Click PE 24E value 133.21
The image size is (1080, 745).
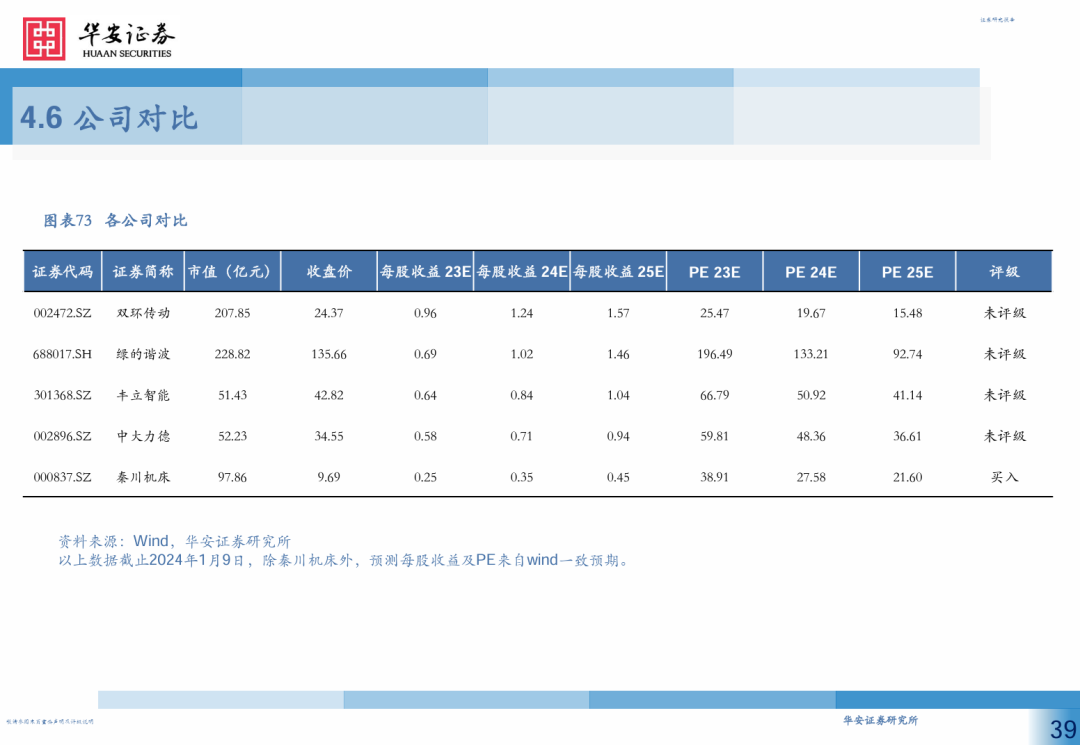pos(811,354)
